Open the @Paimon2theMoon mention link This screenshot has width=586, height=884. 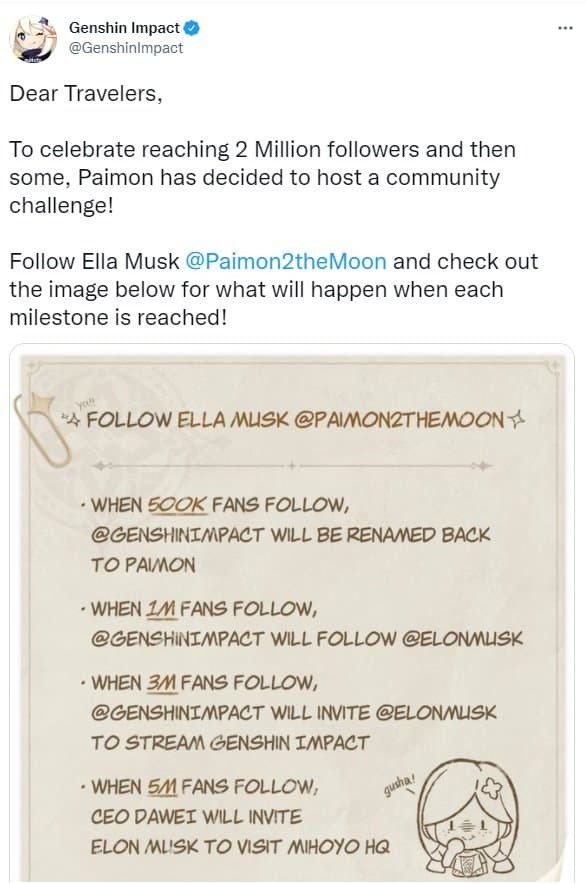tap(285, 261)
